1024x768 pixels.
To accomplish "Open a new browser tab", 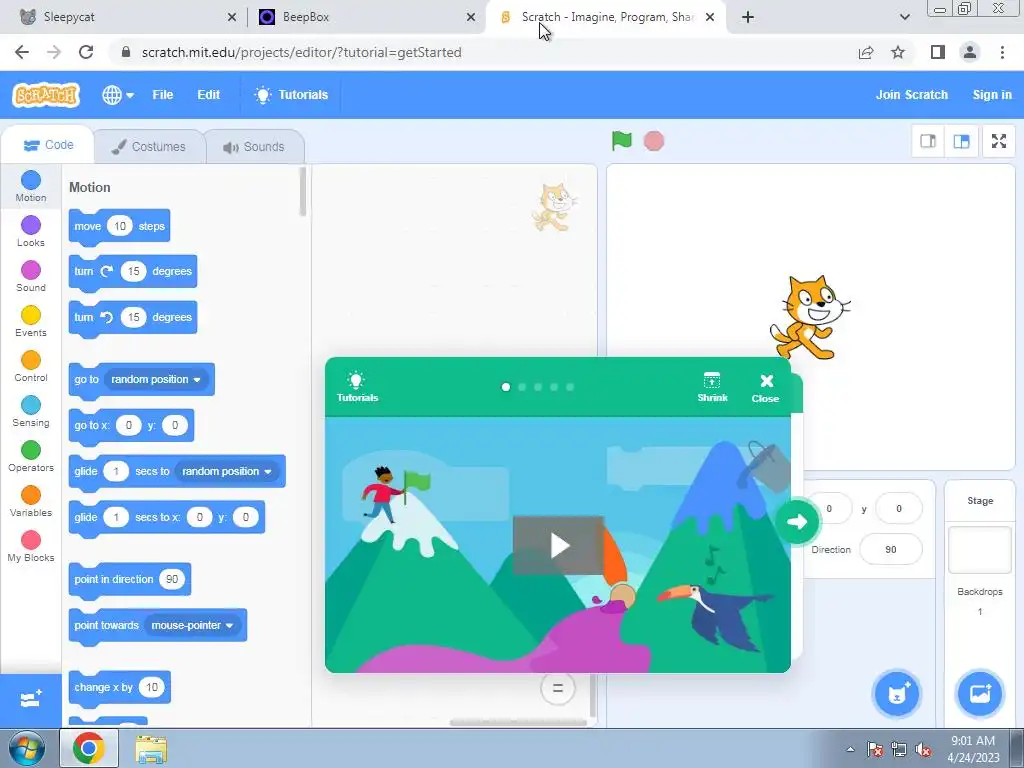I will (748, 17).
